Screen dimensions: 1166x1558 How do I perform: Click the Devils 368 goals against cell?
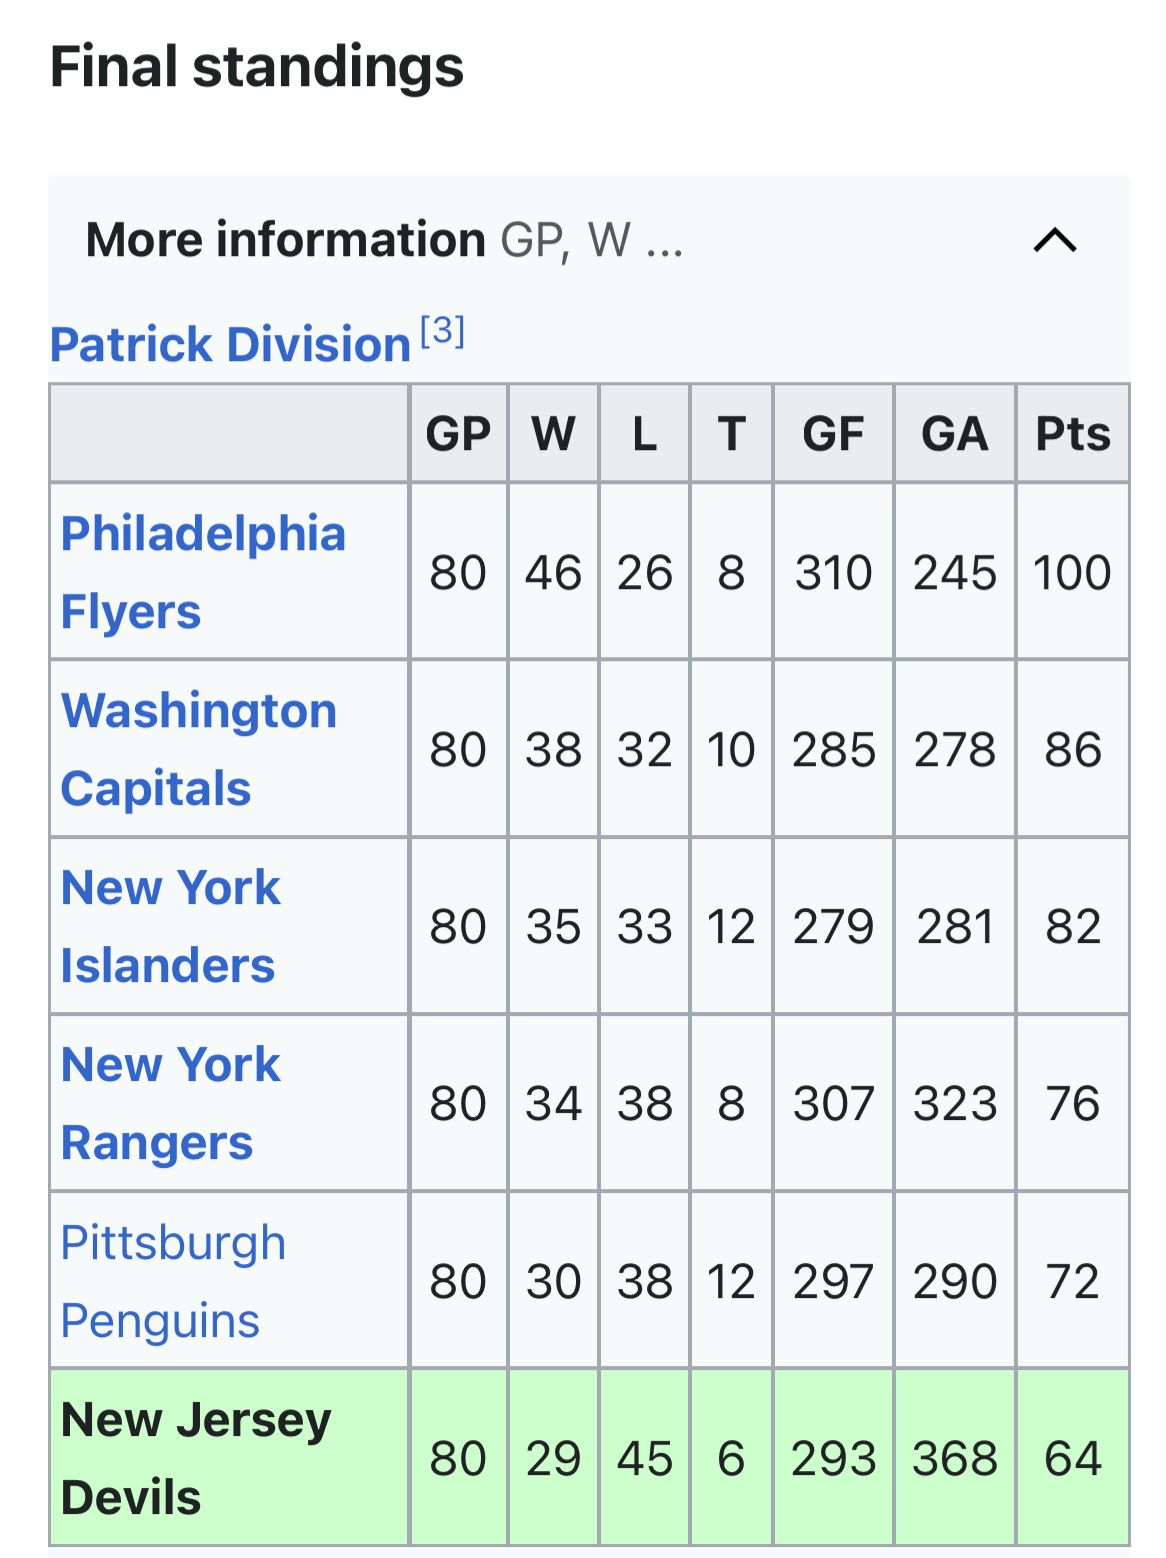point(955,1458)
